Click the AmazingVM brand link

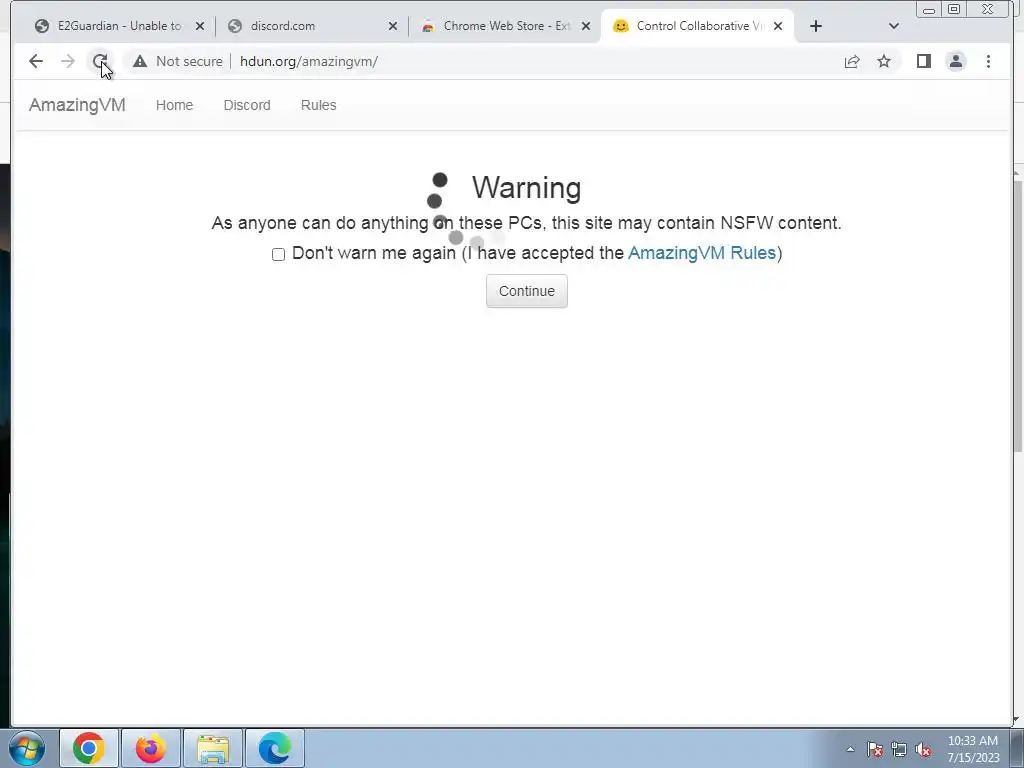pos(77,105)
